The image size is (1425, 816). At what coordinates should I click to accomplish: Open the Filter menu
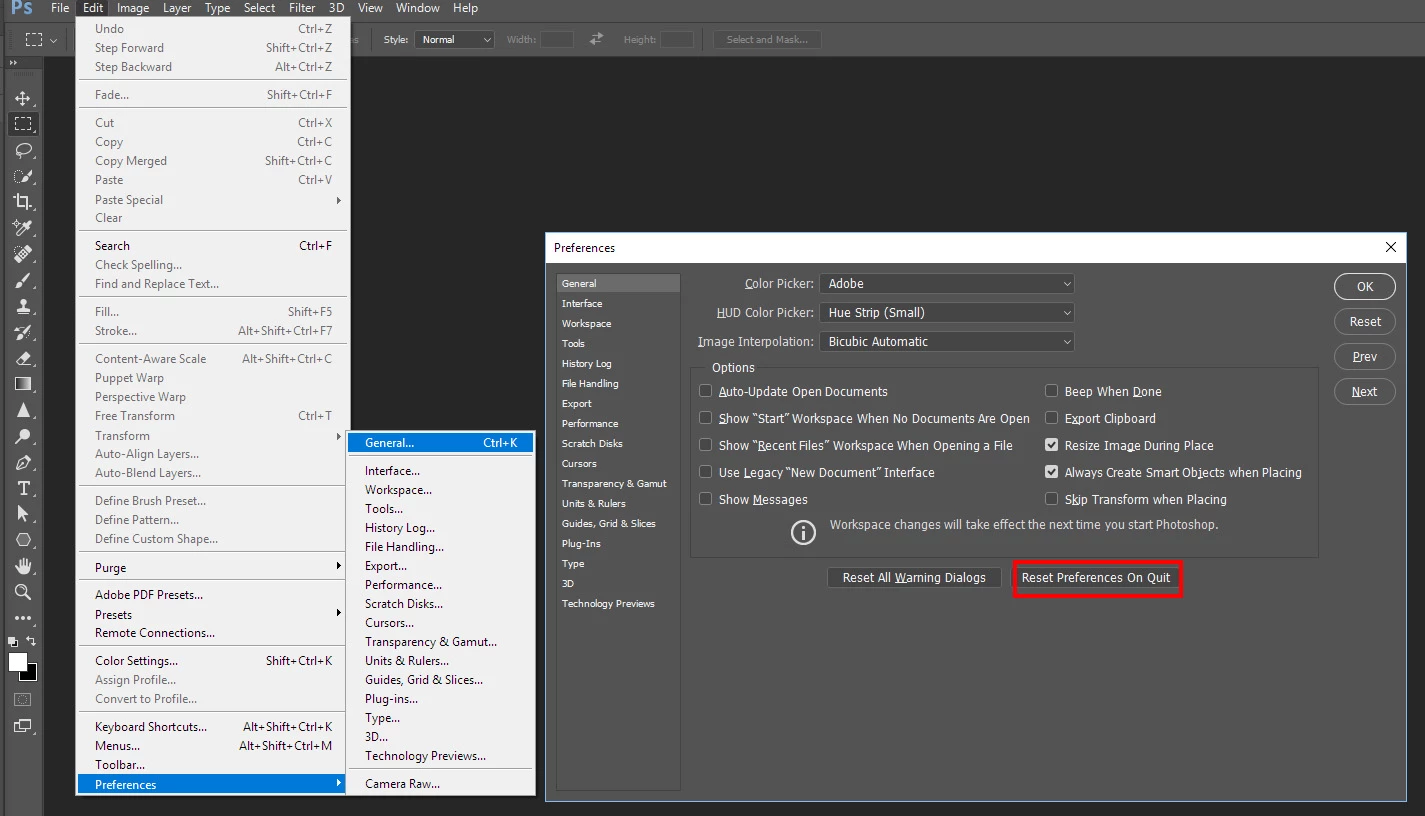[302, 8]
